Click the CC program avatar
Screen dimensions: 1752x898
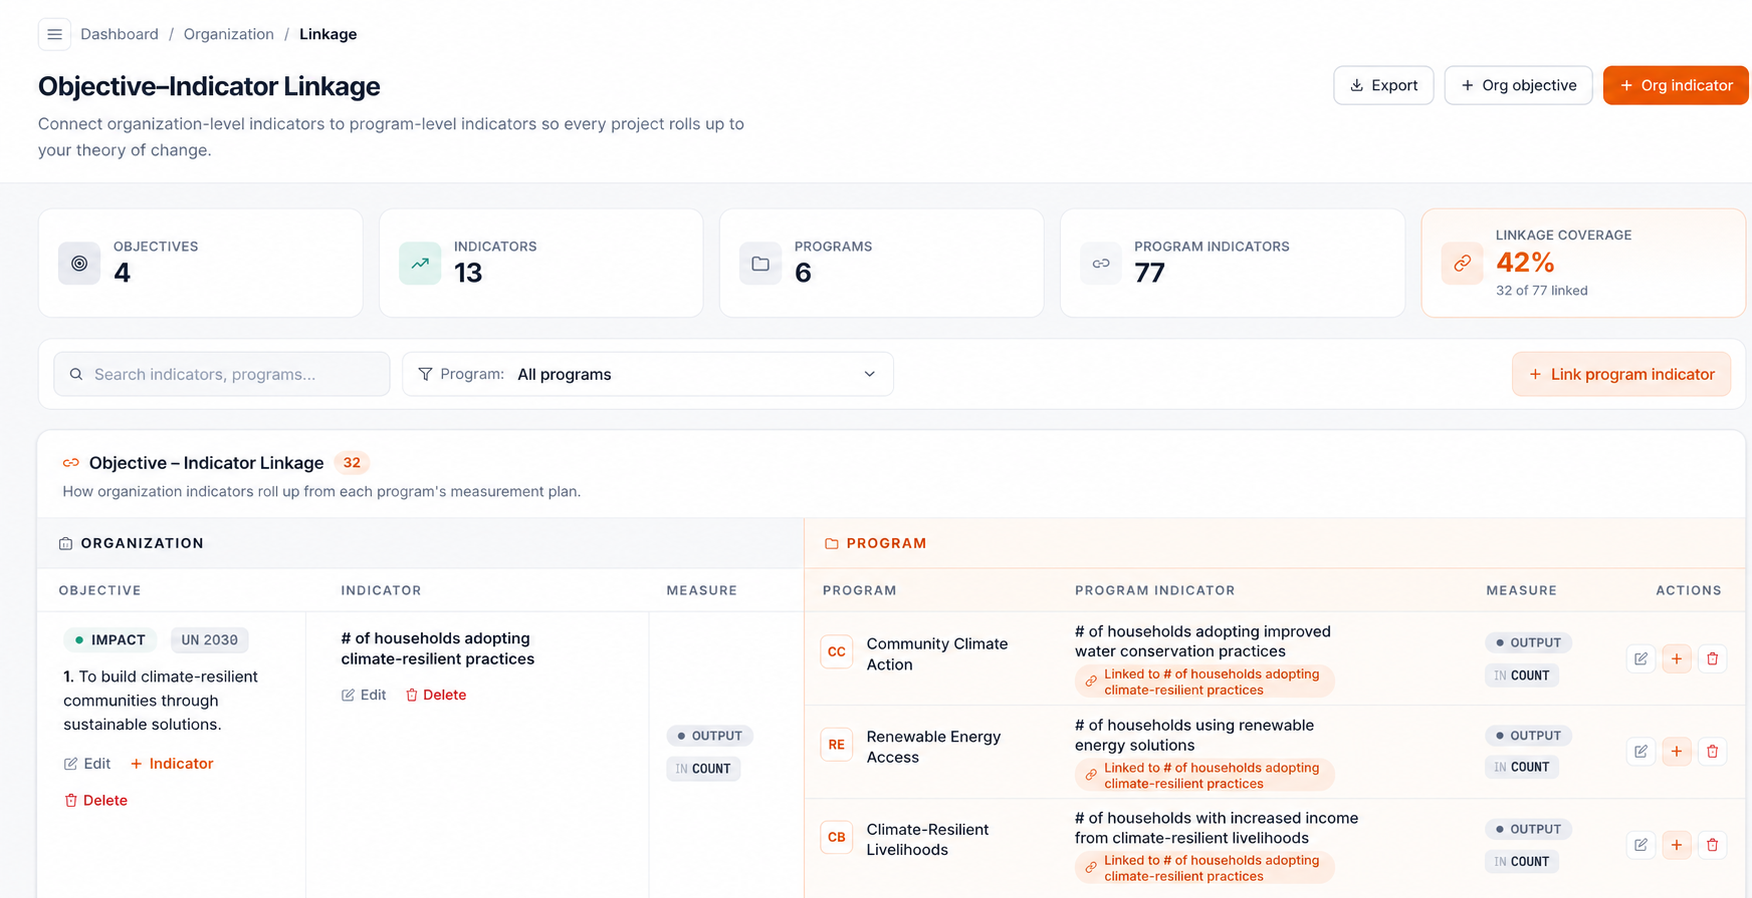(x=836, y=652)
